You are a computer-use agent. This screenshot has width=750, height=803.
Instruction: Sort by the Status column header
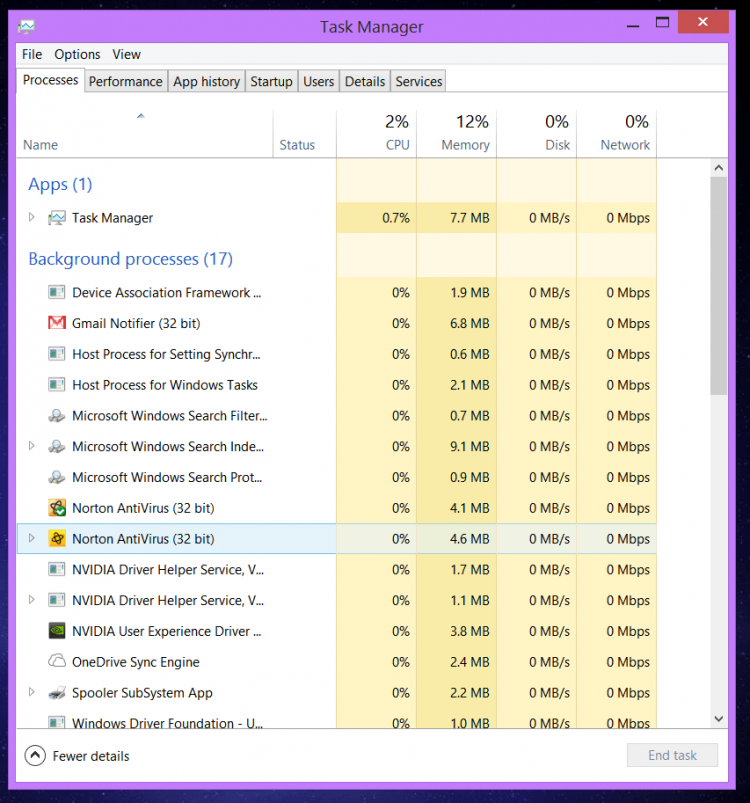304,133
